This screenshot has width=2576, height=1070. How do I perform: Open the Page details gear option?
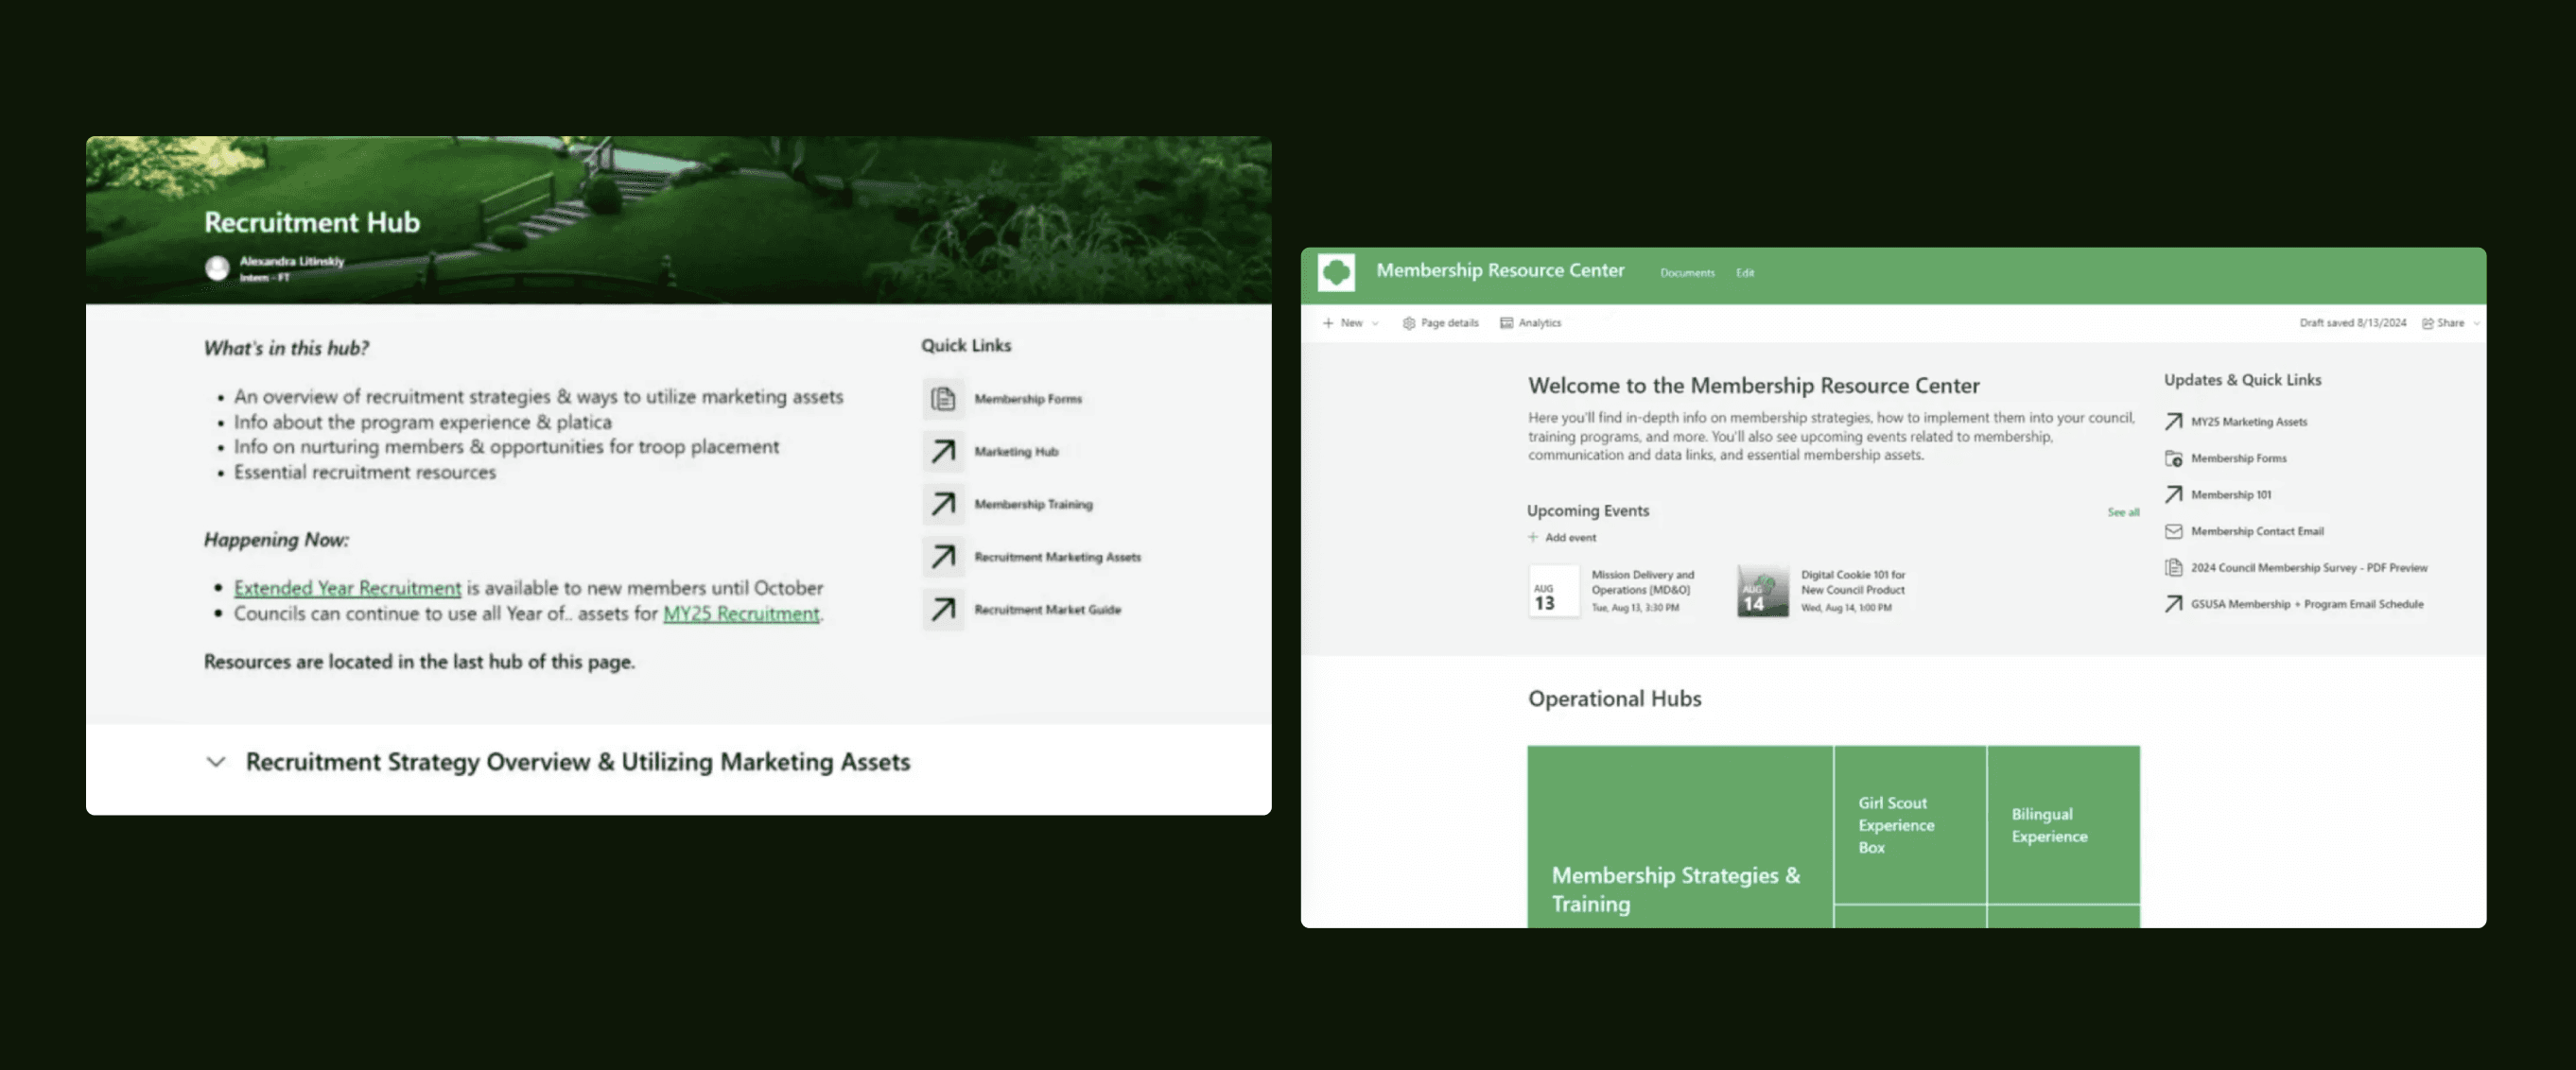1440,323
